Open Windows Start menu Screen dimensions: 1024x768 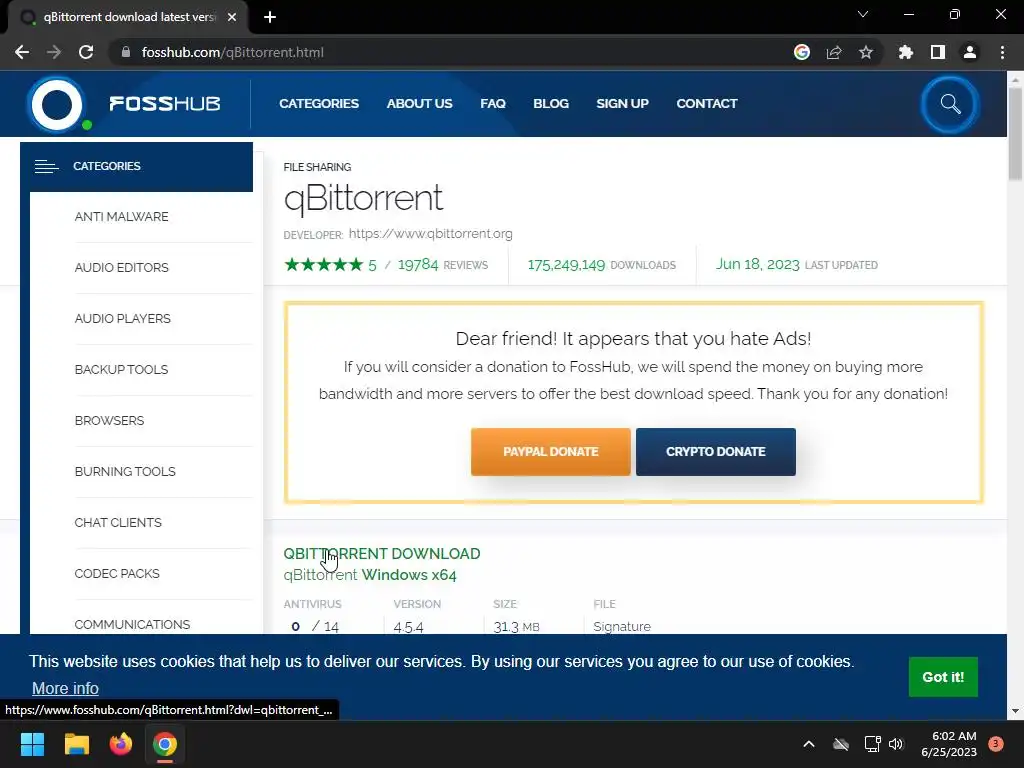coord(32,744)
